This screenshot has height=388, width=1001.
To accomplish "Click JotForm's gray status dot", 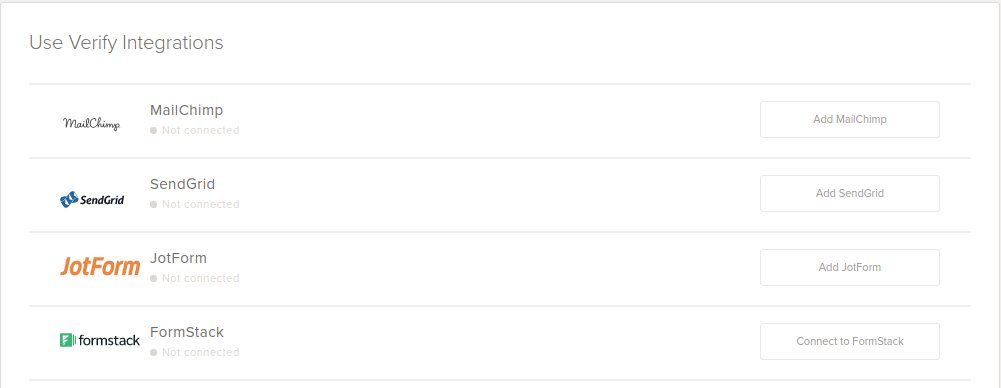I will pyautogui.click(x=153, y=278).
